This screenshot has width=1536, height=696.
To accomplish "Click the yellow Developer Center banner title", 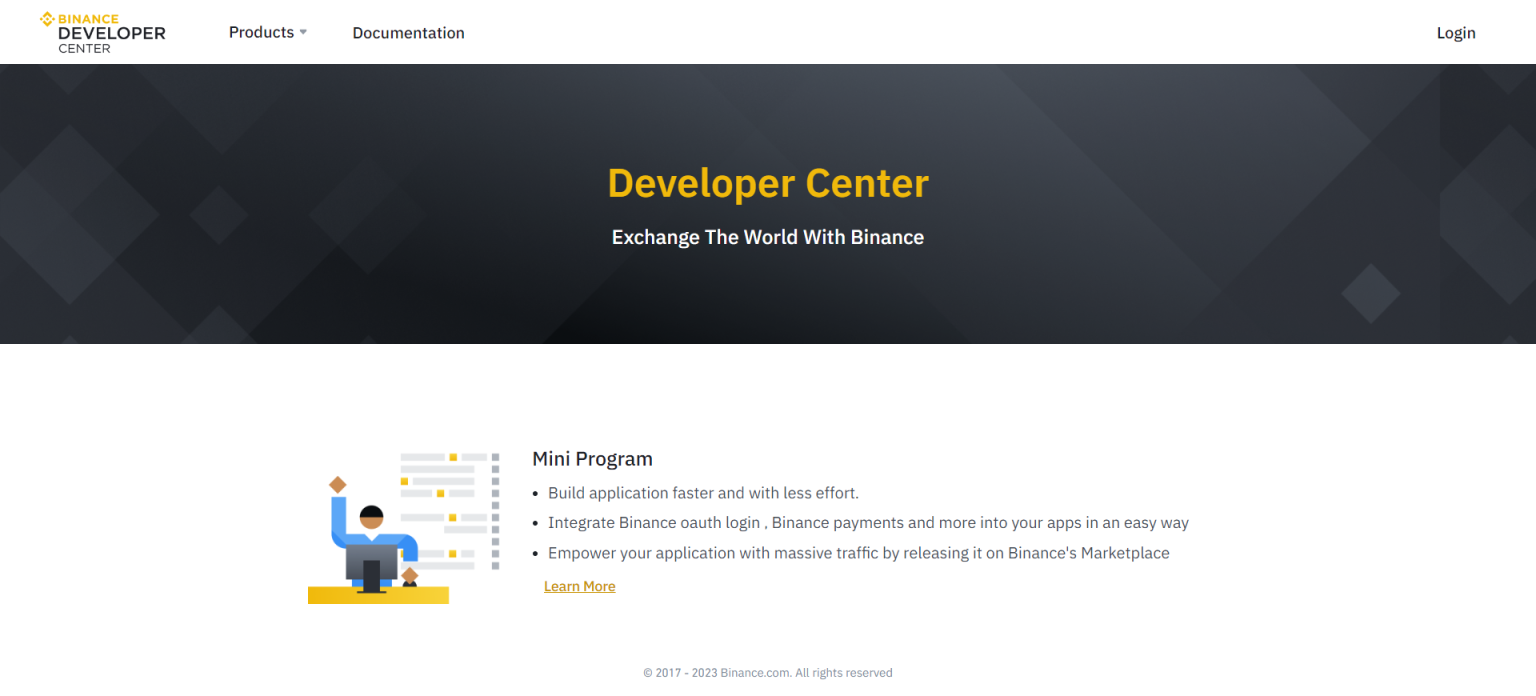I will 768,184.
